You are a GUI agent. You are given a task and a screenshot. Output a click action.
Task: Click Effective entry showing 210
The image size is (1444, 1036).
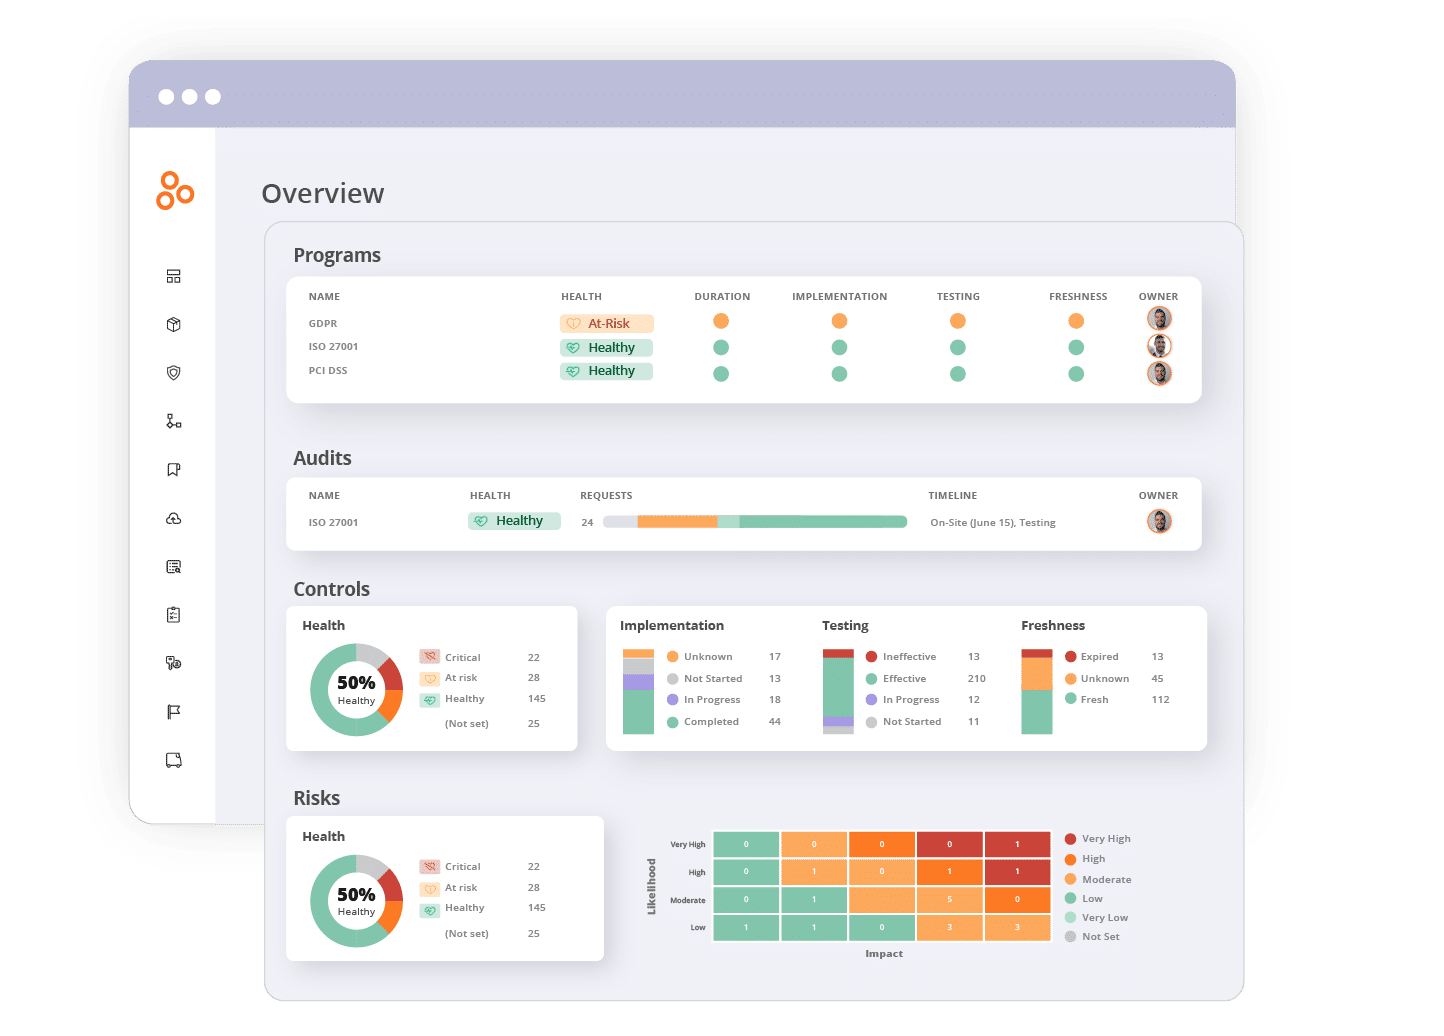coord(925,679)
